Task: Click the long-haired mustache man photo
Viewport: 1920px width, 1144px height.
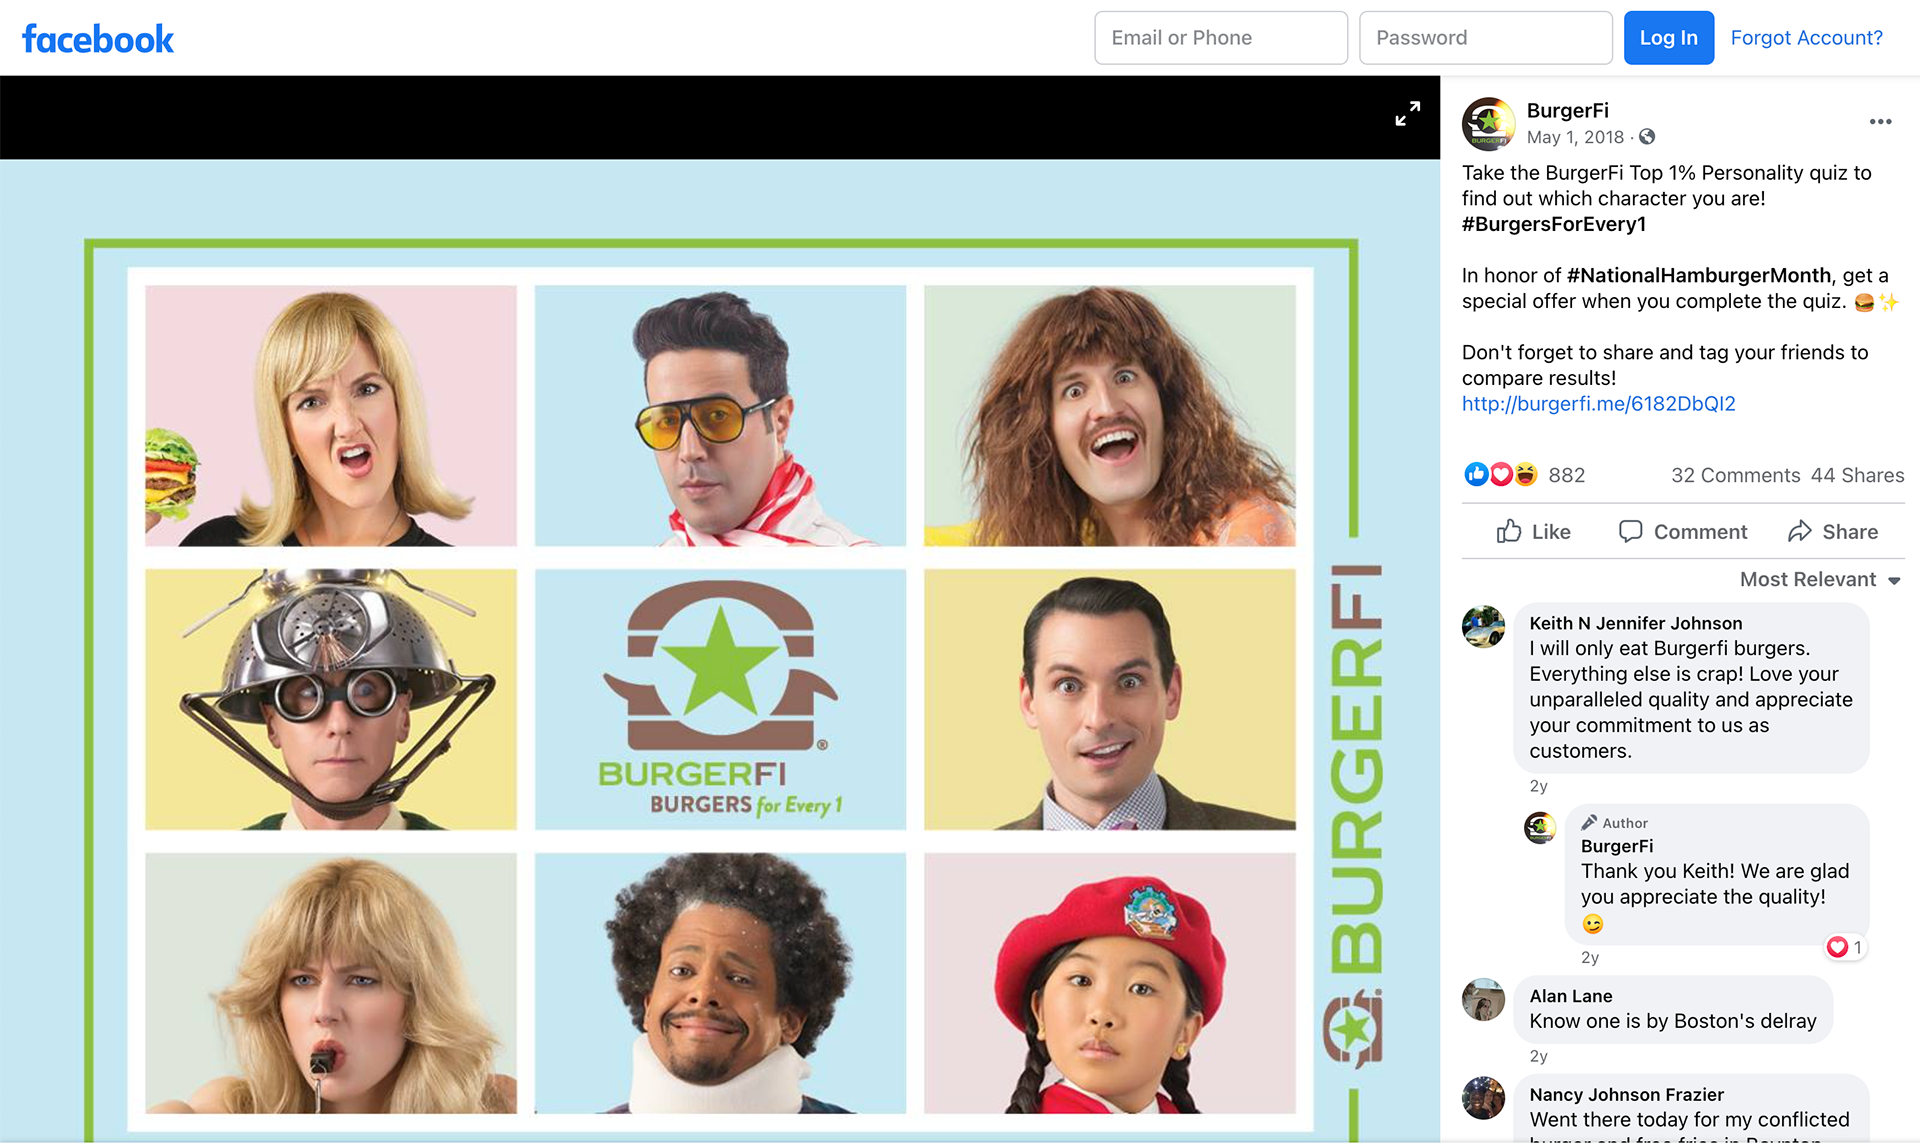Action: click(1110, 416)
